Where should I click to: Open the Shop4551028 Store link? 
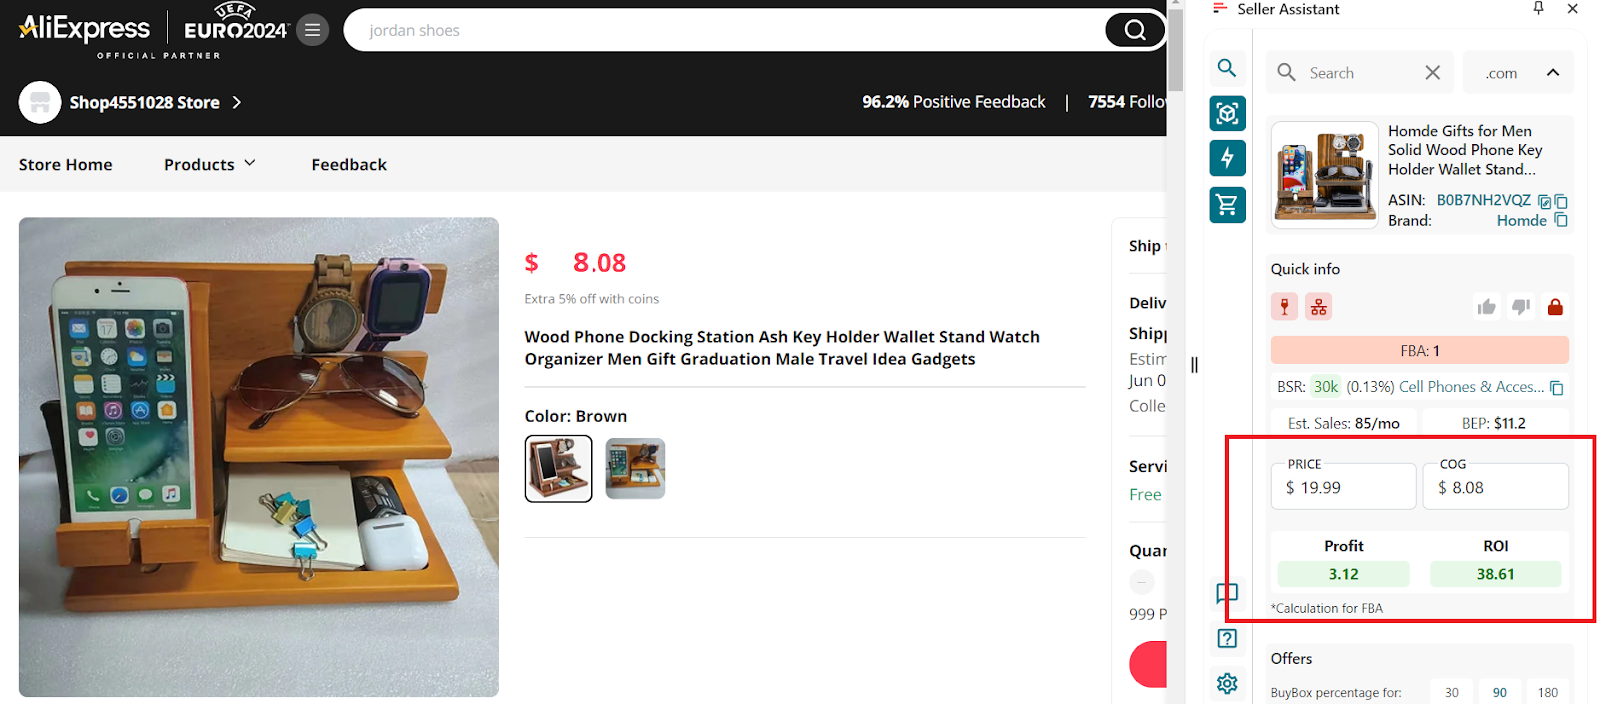coord(144,102)
